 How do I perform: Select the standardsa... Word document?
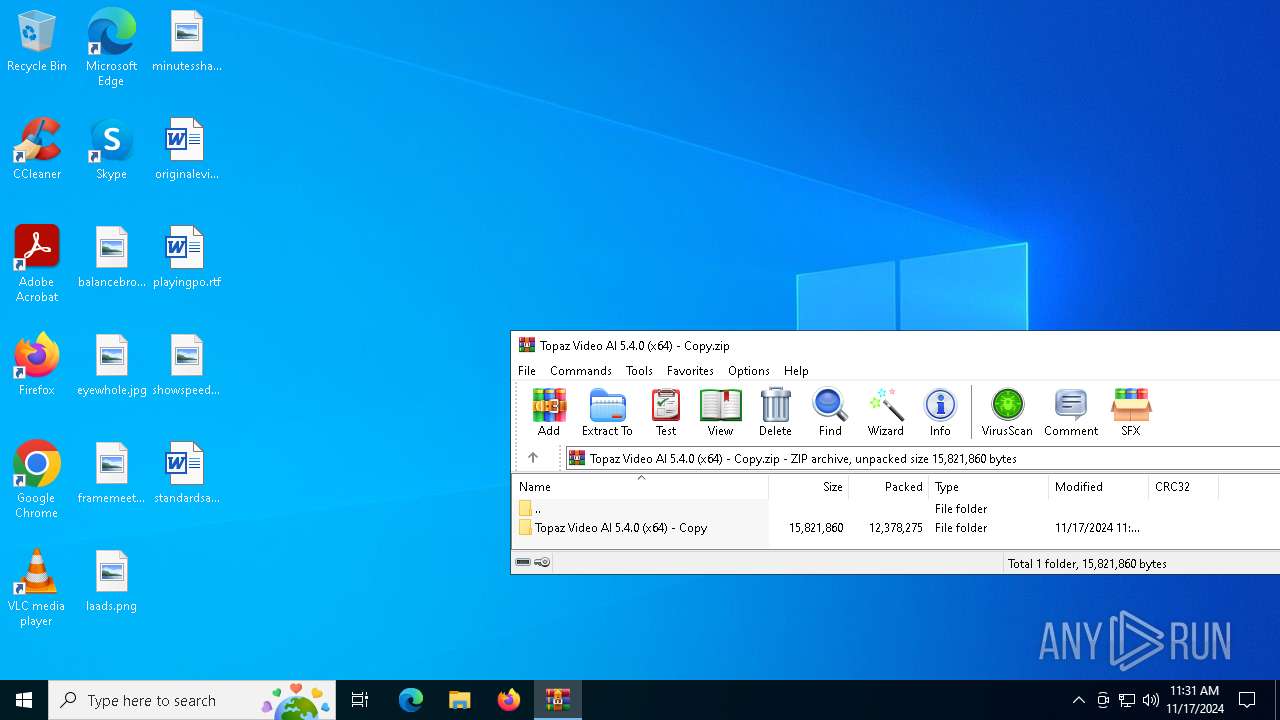(x=186, y=473)
